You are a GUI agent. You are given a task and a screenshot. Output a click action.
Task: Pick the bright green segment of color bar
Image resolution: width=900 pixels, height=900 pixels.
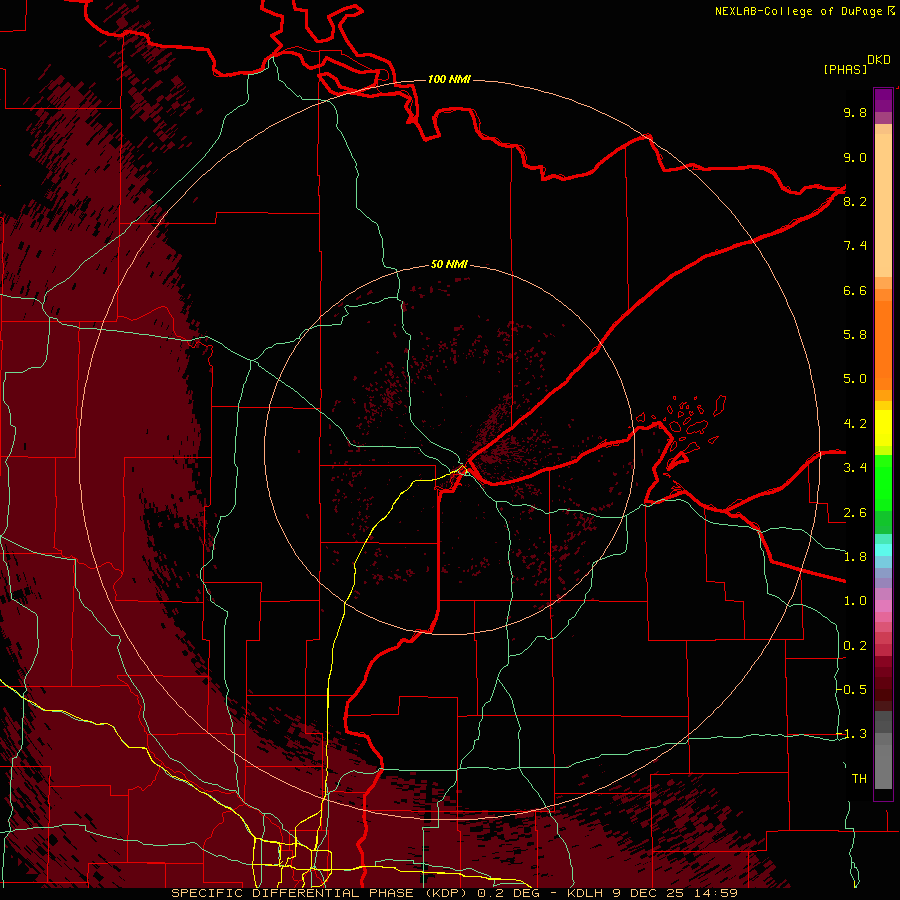click(883, 483)
